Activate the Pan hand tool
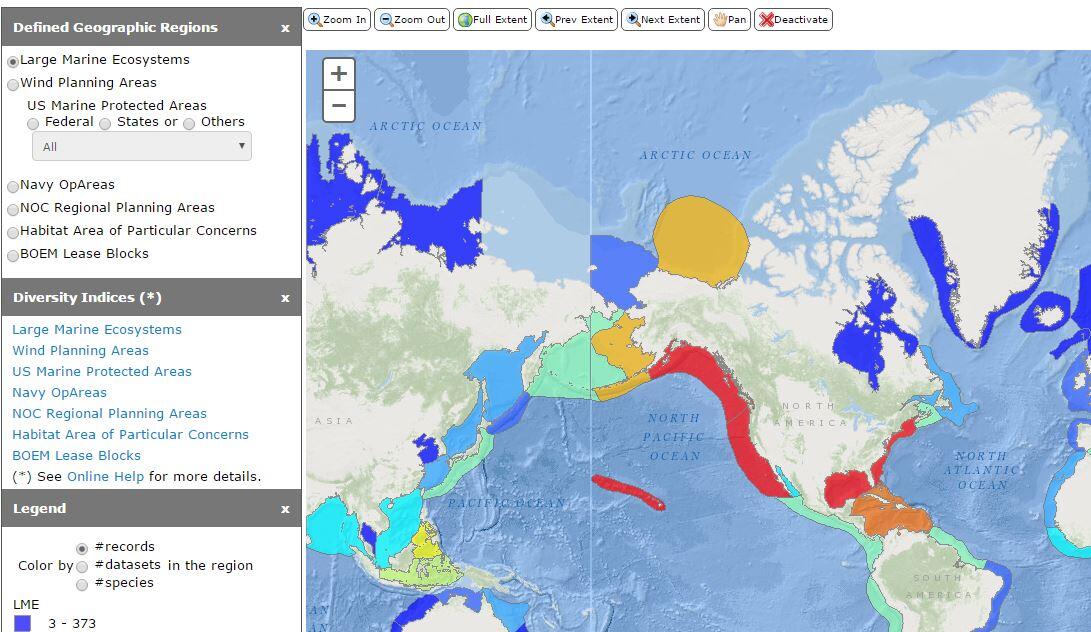 pyautogui.click(x=729, y=19)
